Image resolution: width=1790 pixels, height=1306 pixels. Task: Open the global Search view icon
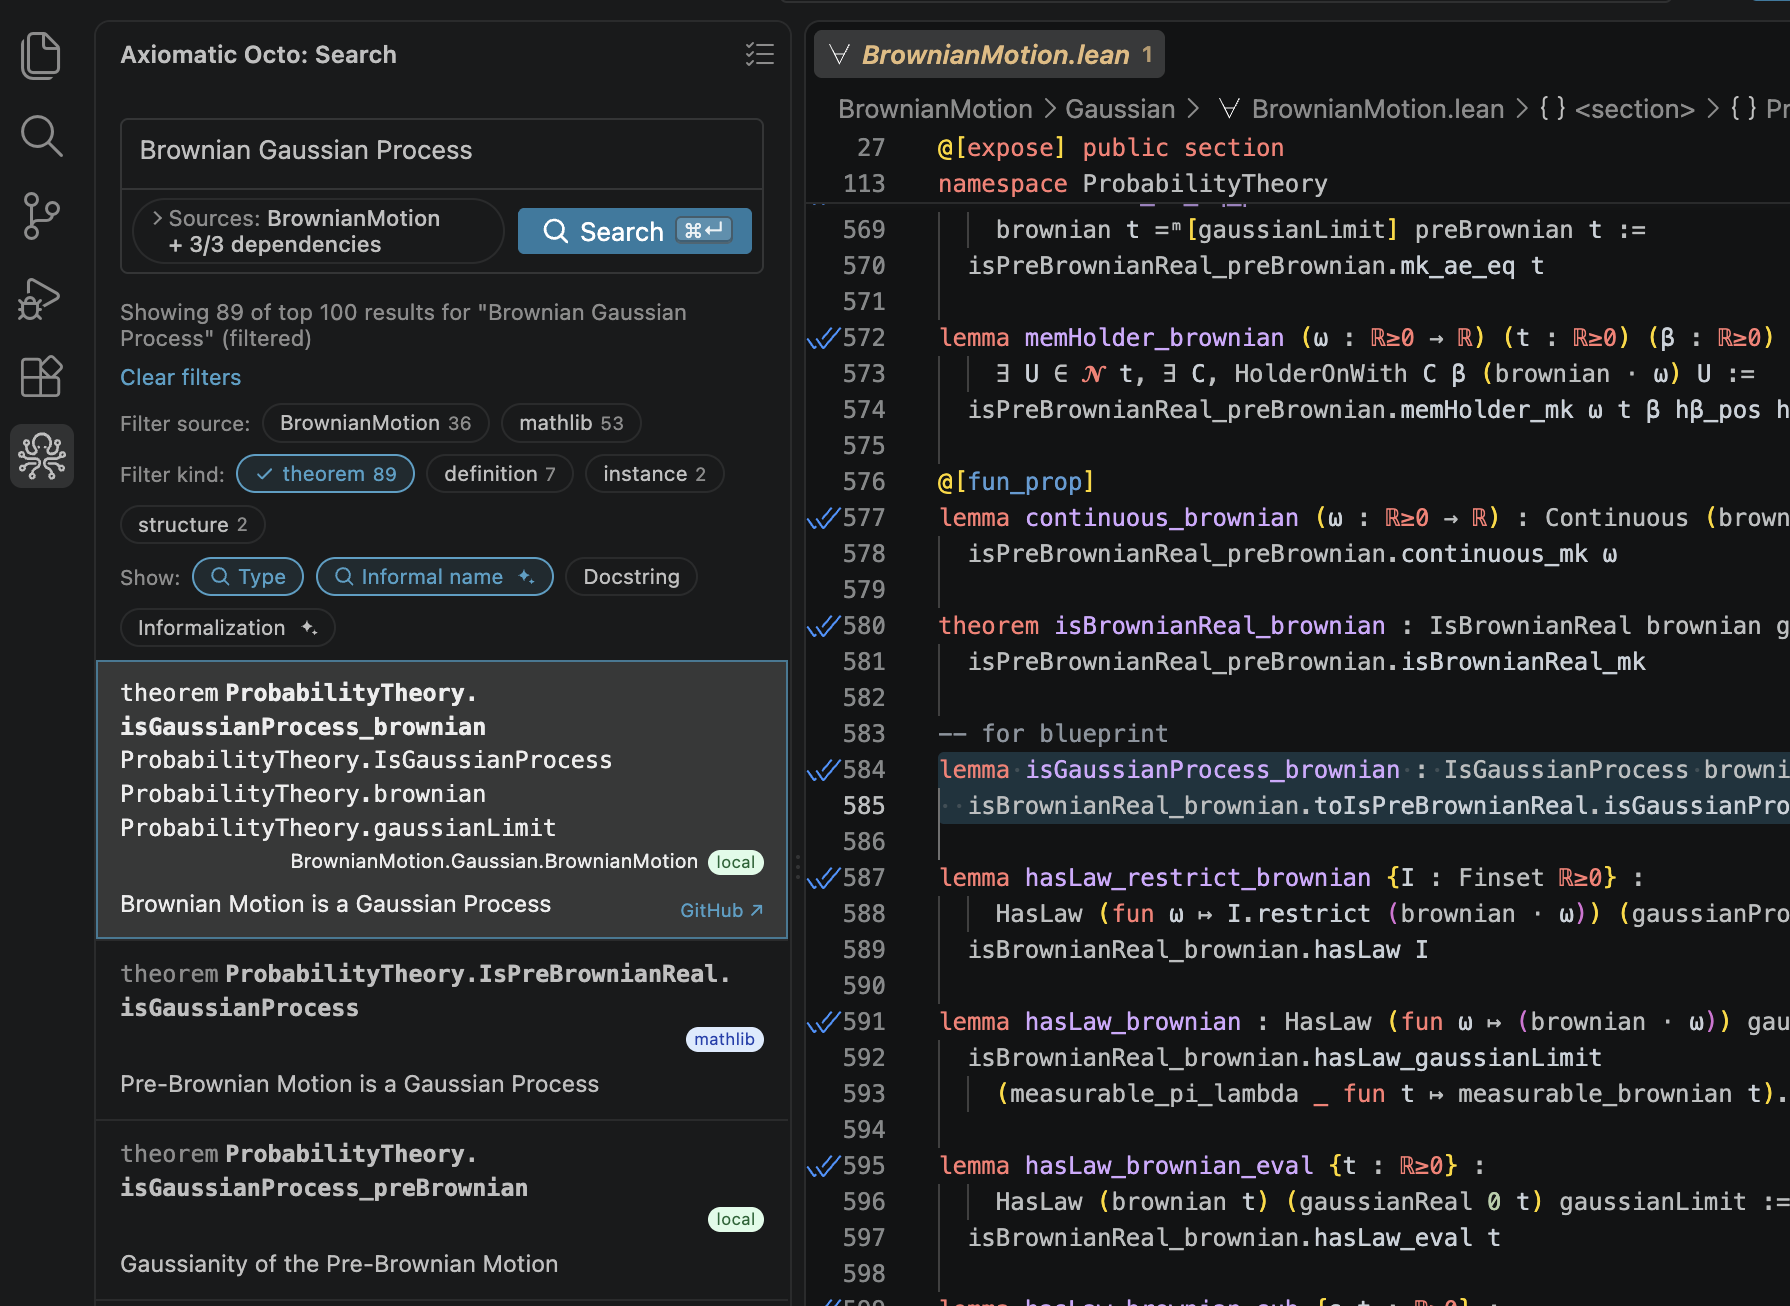click(x=41, y=136)
